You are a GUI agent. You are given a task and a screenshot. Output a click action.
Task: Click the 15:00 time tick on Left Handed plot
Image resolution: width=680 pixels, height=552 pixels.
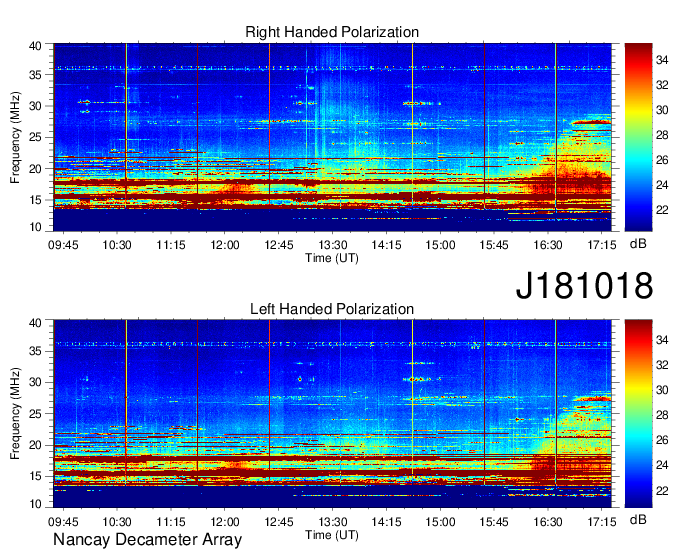(440, 521)
